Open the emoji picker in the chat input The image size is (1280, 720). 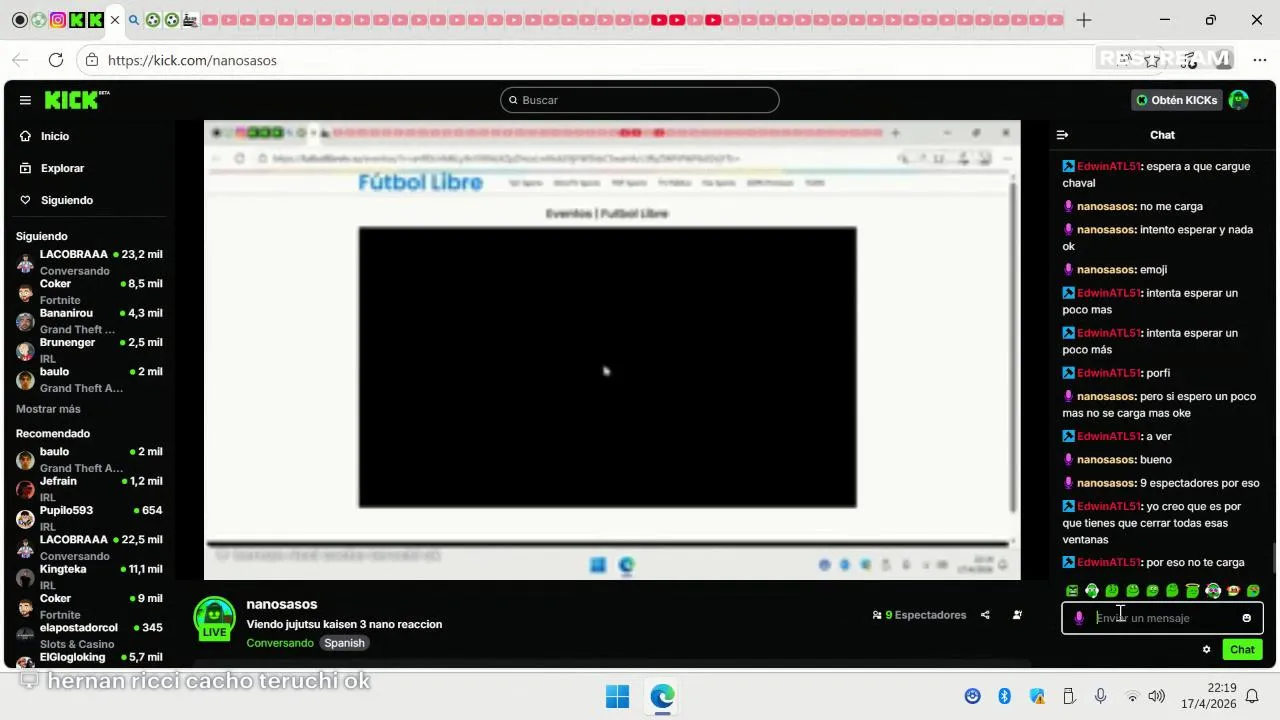click(x=1246, y=618)
